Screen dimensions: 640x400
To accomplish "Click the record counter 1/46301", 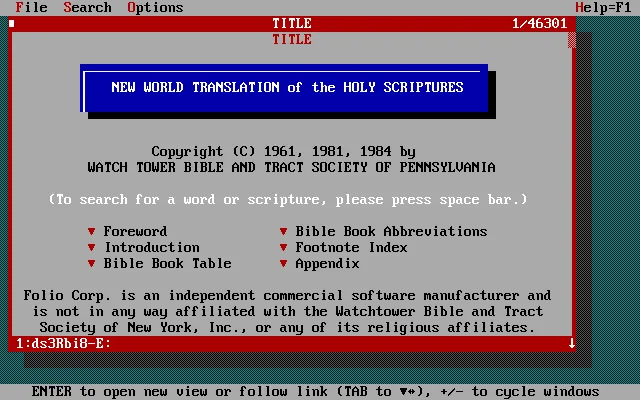I will point(540,23).
